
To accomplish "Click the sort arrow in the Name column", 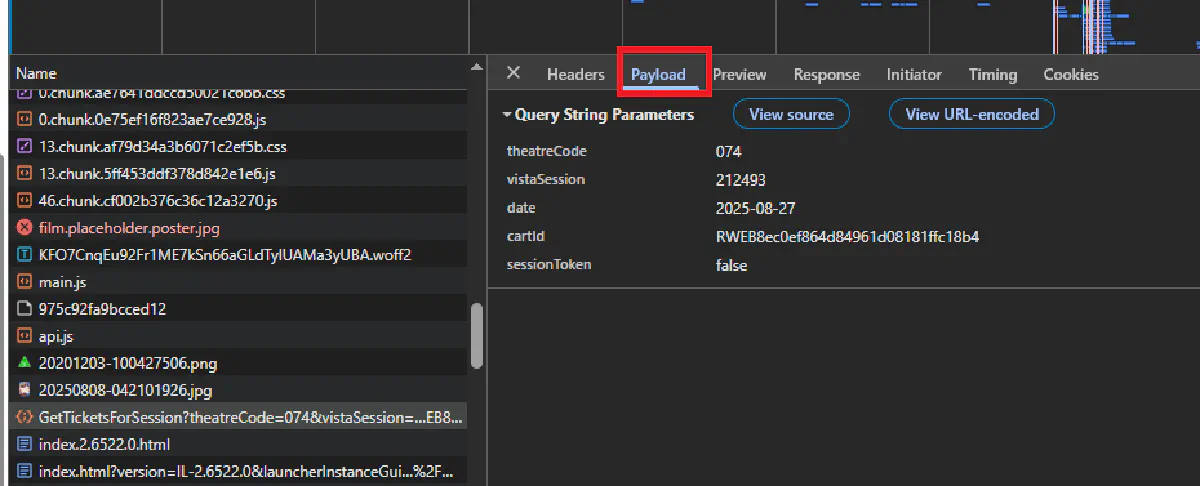I will (x=475, y=68).
